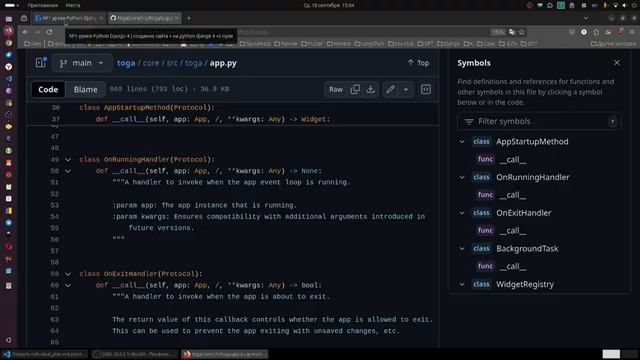
Task: Select __call__ under OnExitHandler symbol
Action: [x=513, y=231]
